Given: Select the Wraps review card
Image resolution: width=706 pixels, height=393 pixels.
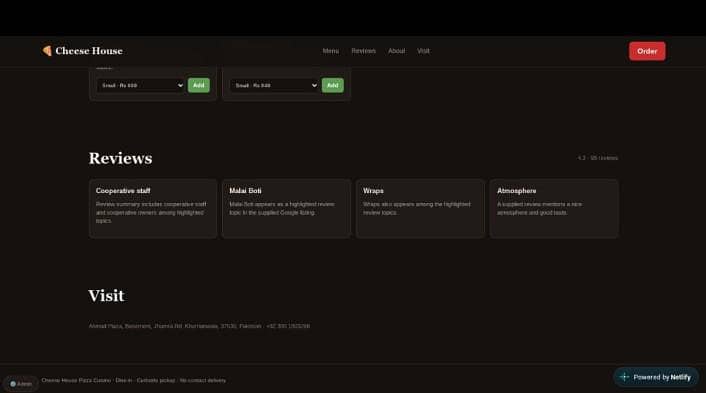Looking at the screenshot, I should pyautogui.click(x=420, y=208).
